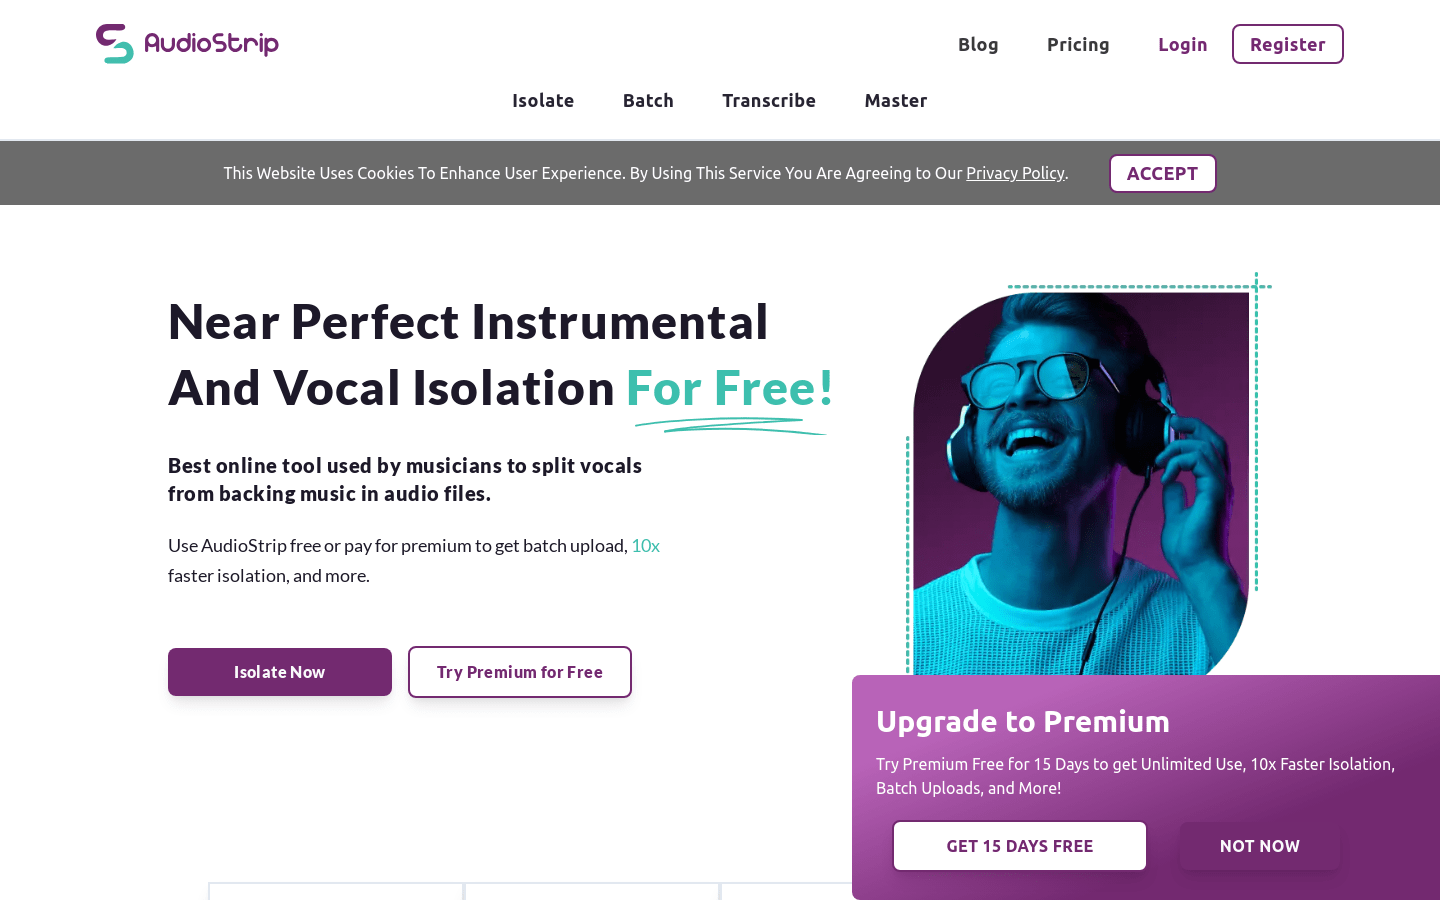Open the Master tab
1440x900 pixels.
click(896, 100)
